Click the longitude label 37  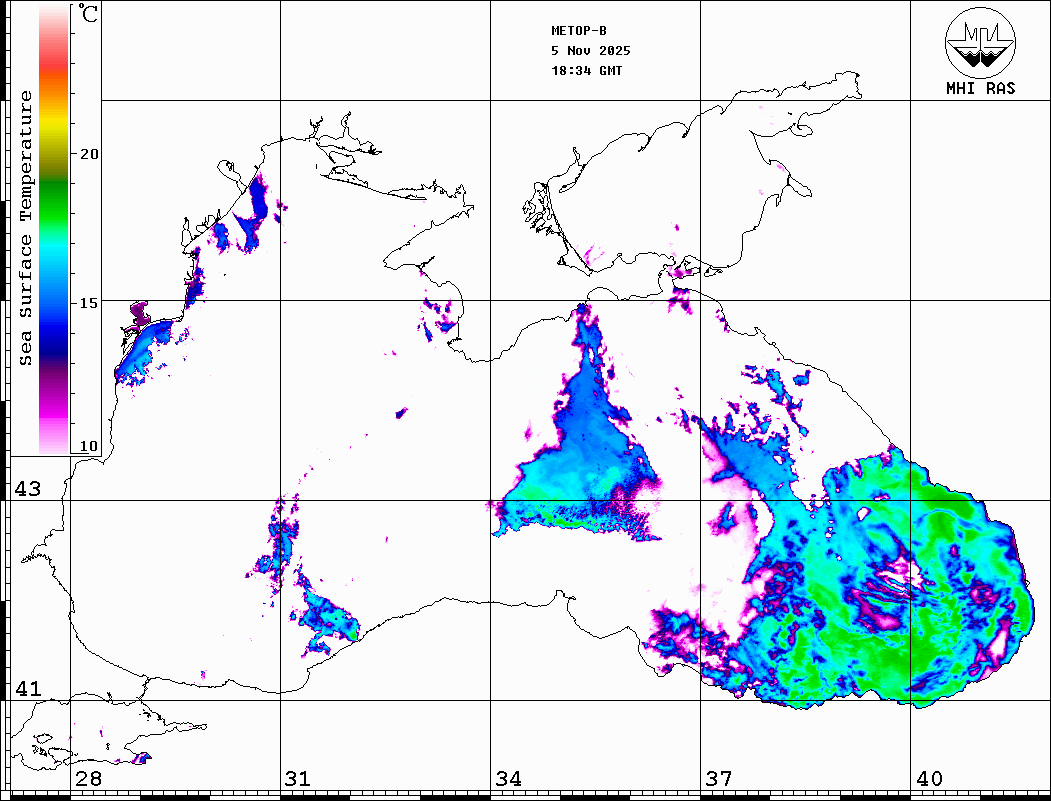718,779
